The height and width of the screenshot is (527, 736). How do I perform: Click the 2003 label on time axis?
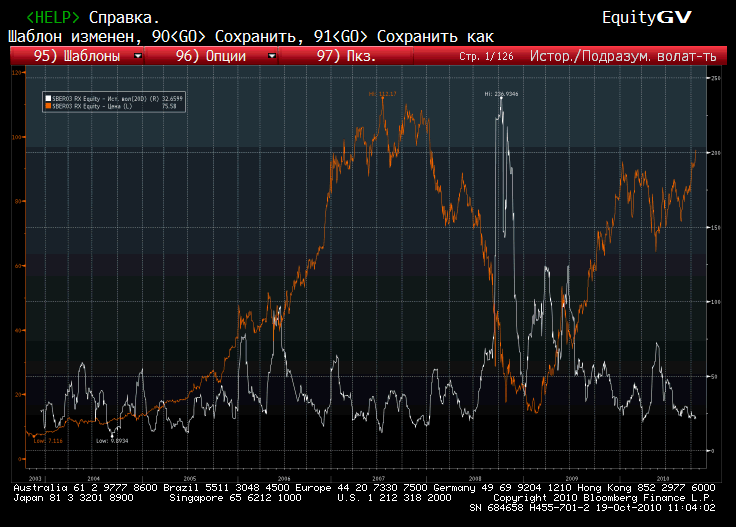(35, 479)
